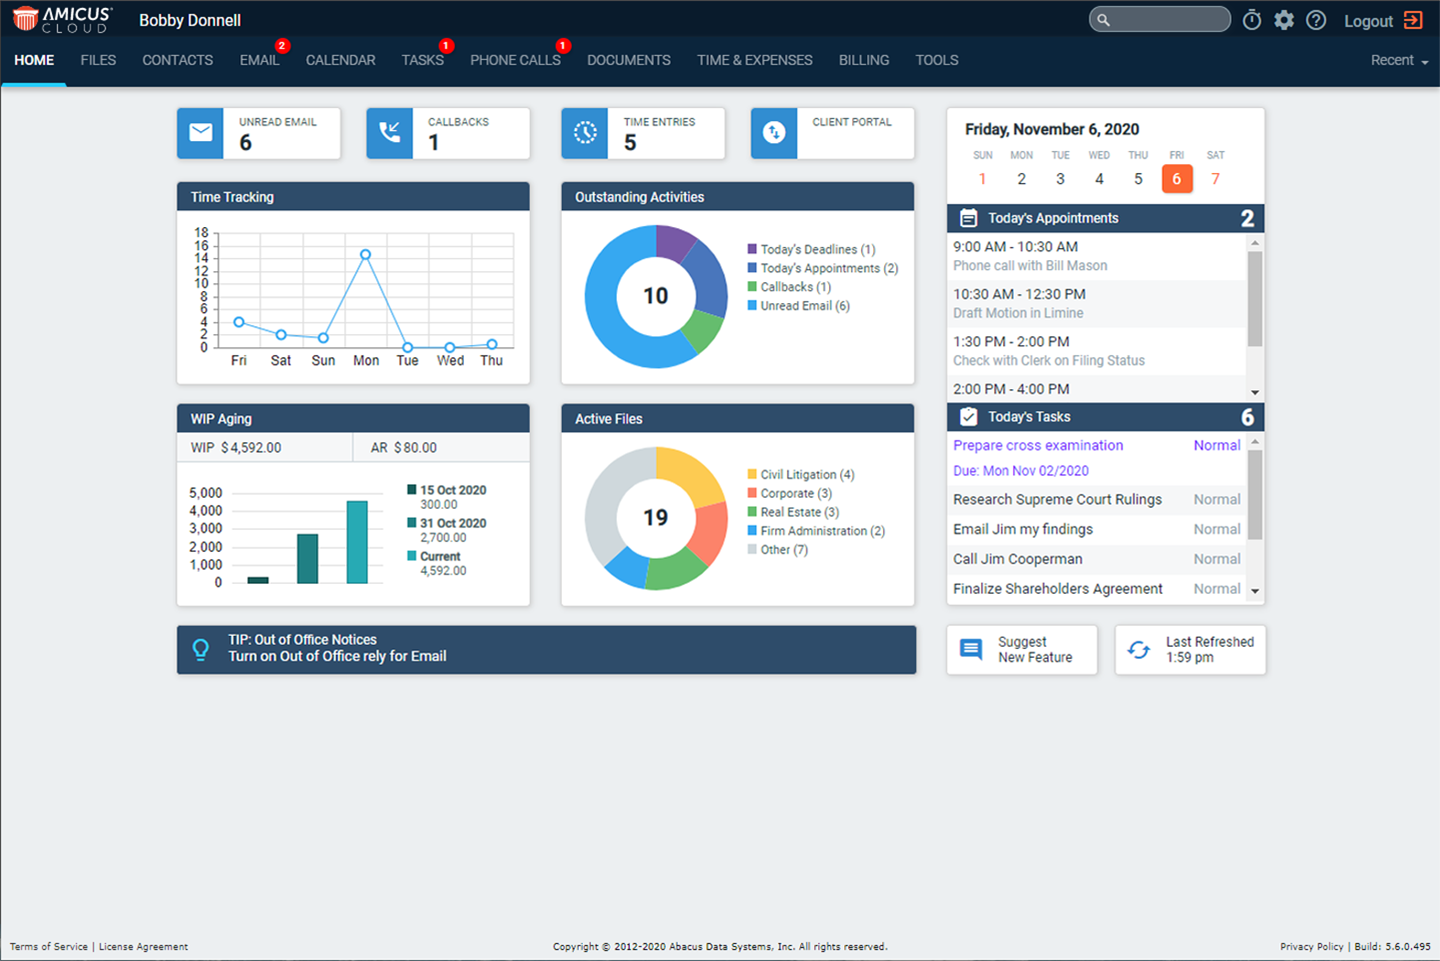Click the appointments list scroll up arrow
The image size is (1440, 961).
tap(1255, 243)
